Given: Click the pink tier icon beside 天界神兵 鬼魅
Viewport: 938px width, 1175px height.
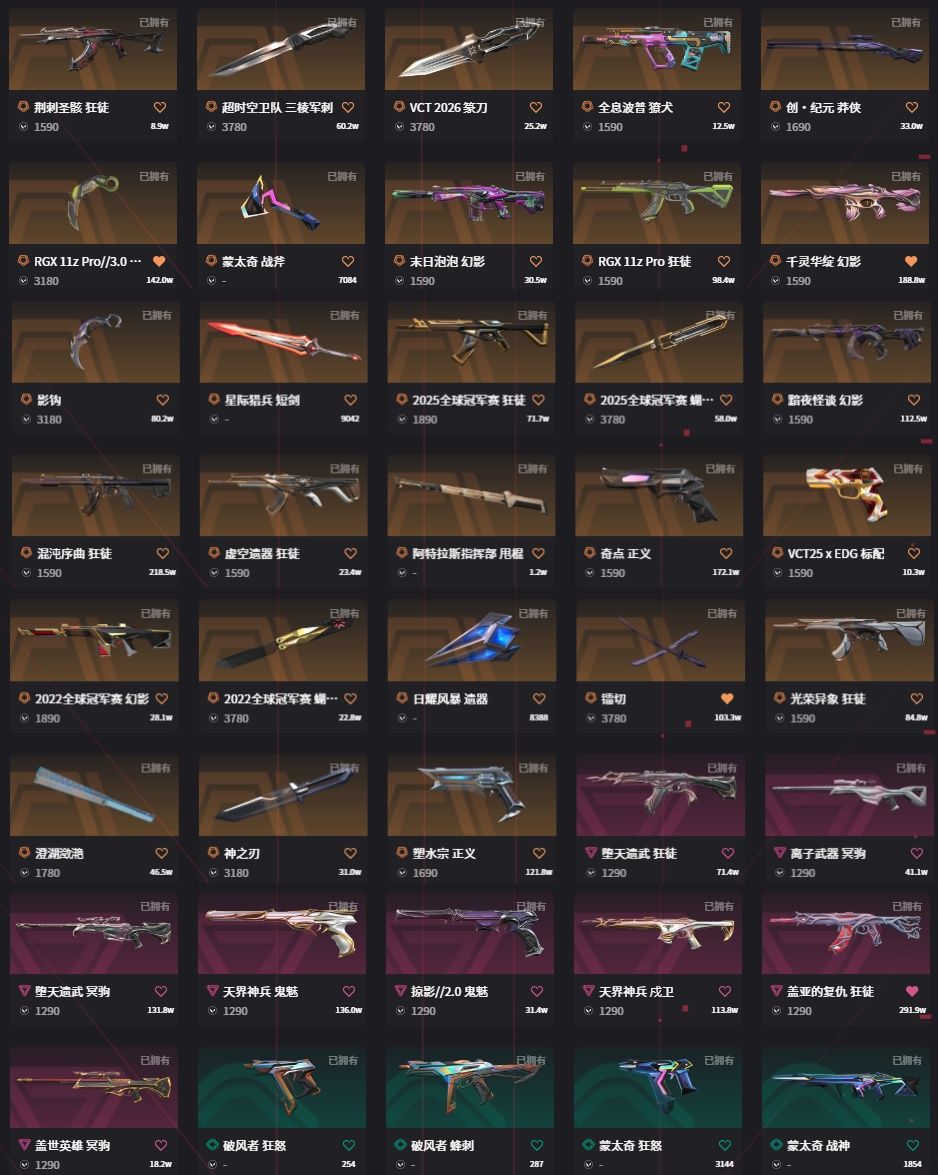Looking at the screenshot, I should [x=212, y=991].
